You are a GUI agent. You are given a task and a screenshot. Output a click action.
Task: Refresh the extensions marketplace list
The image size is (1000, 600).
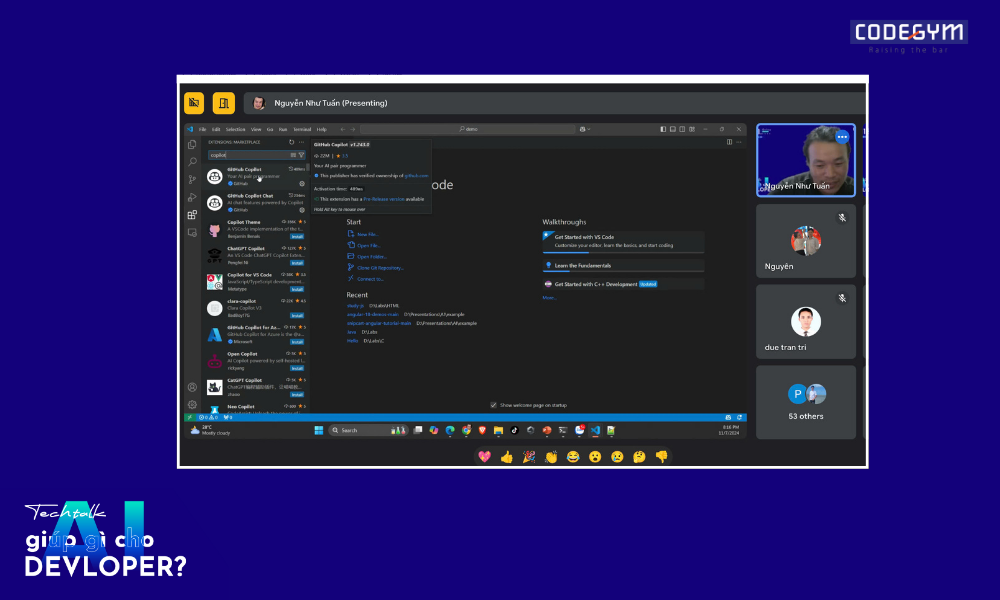click(x=291, y=142)
